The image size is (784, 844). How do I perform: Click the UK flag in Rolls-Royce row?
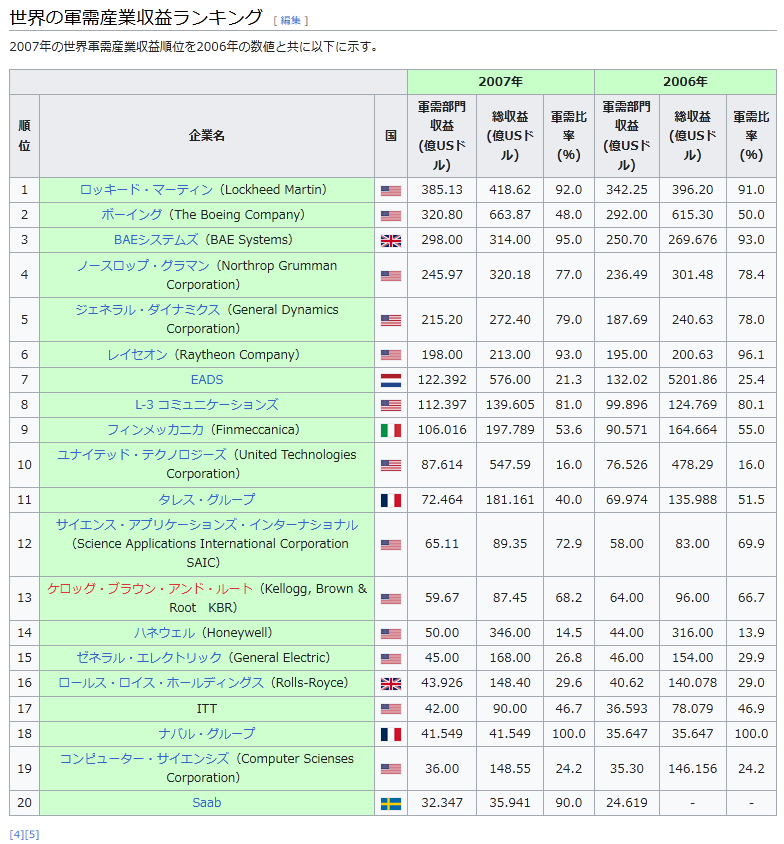[390, 683]
